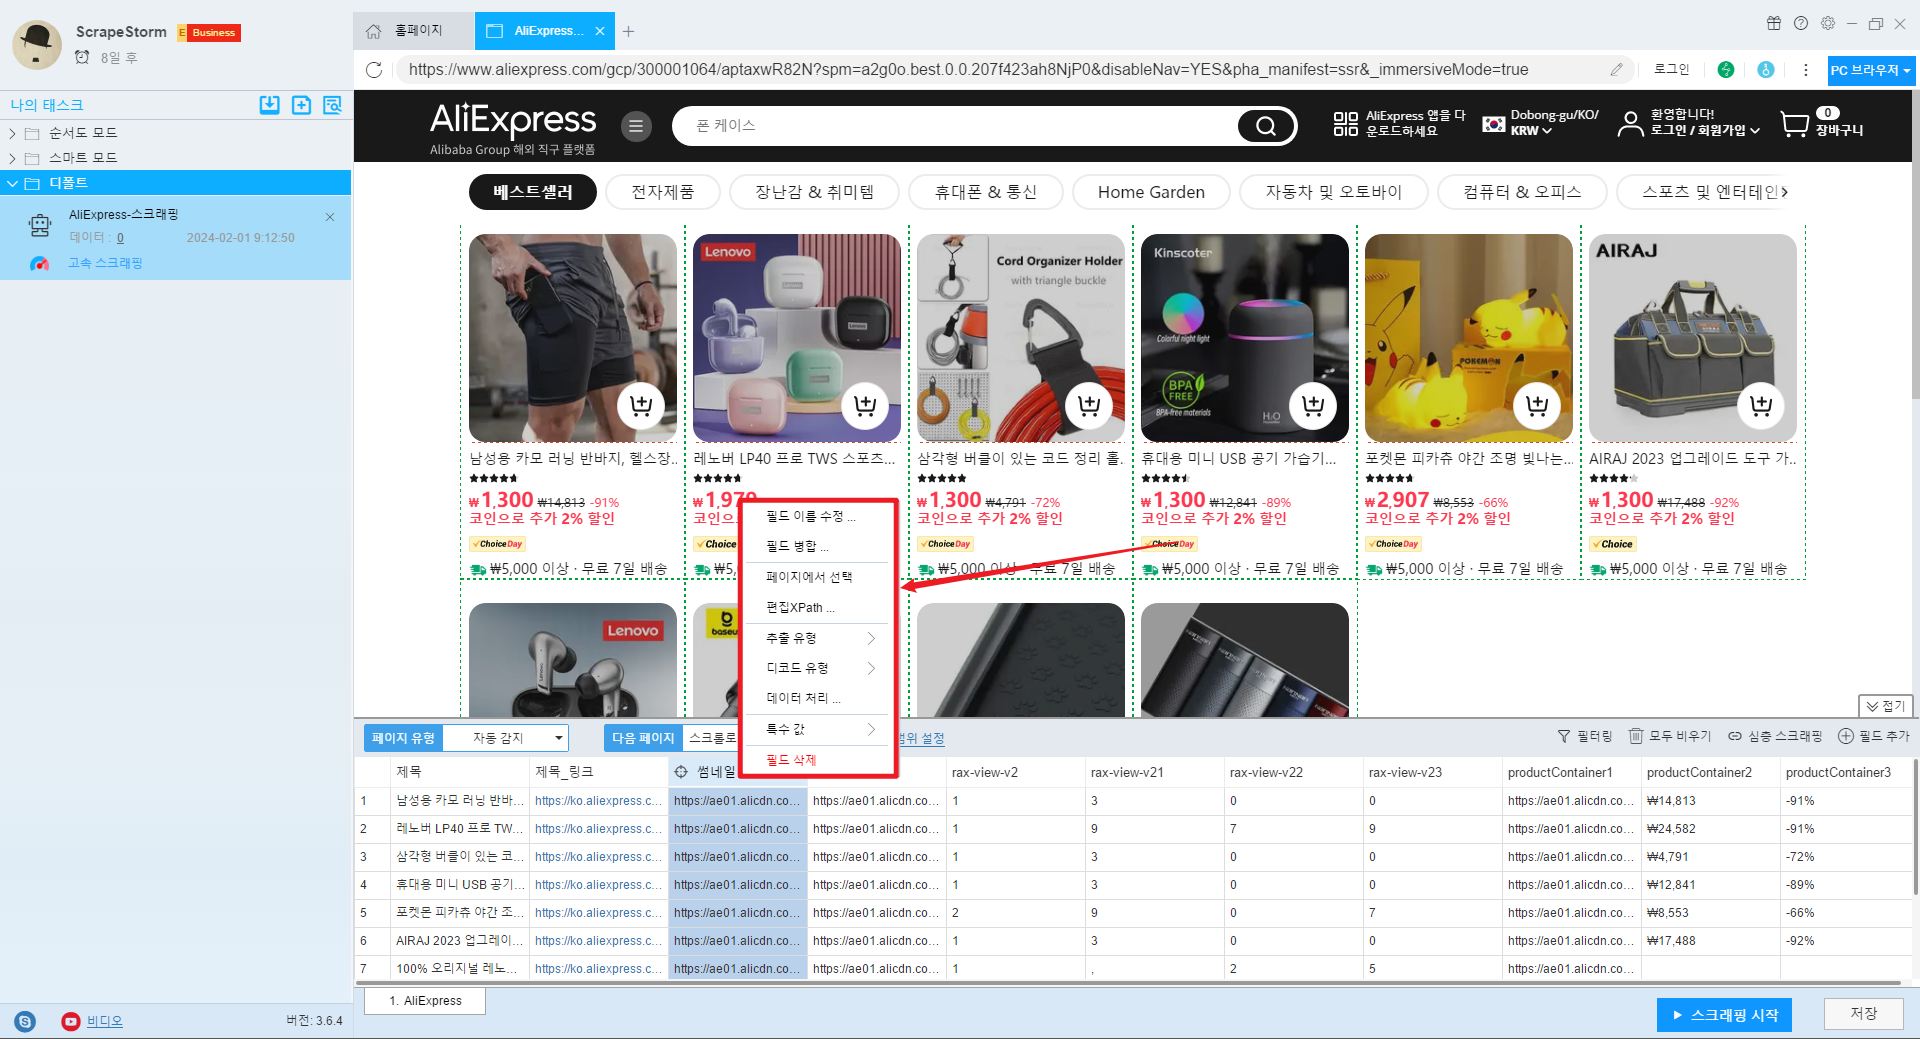This screenshot has height=1039, width=1920.
Task: Expand the 로그인 / 회원가입 dropdown
Action: (1705, 130)
